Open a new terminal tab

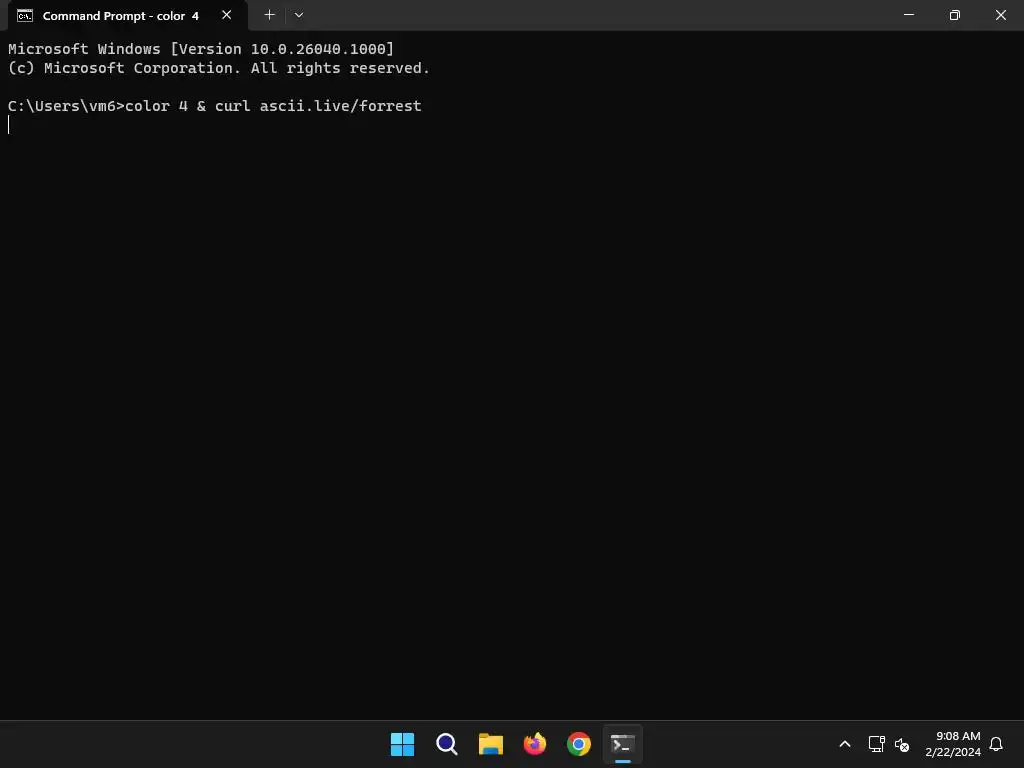coord(269,15)
